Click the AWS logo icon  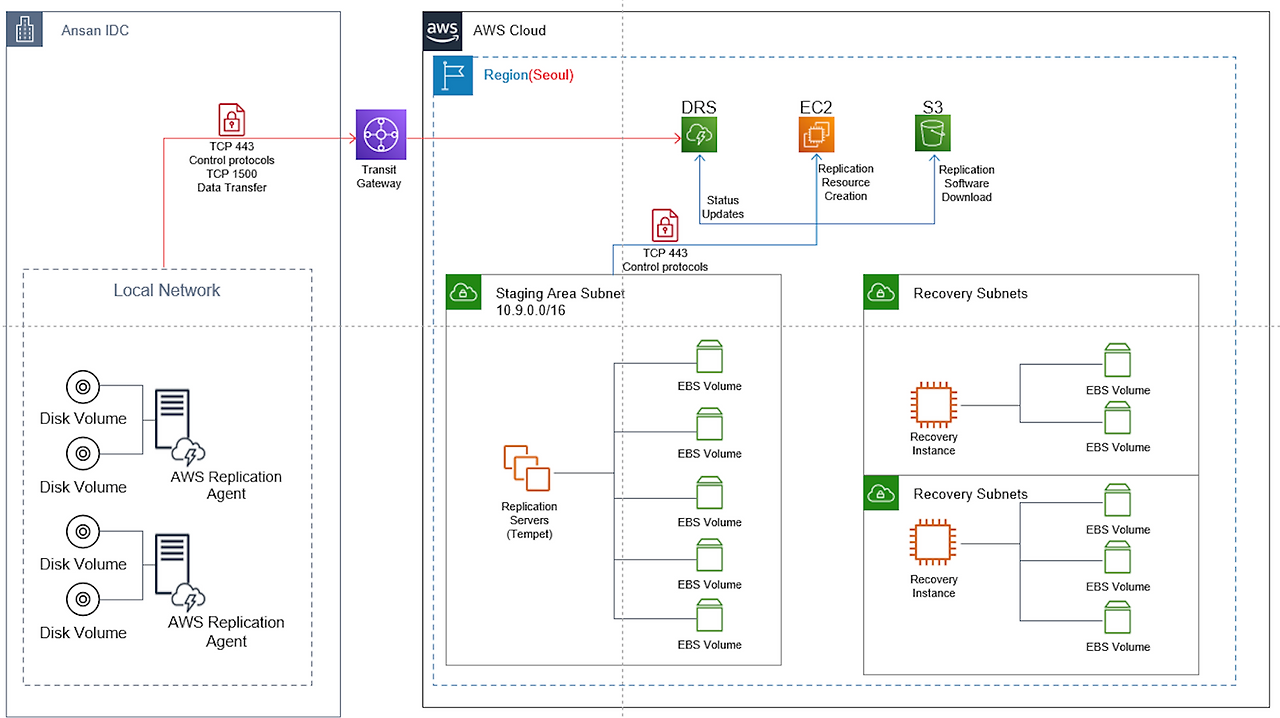(442, 31)
